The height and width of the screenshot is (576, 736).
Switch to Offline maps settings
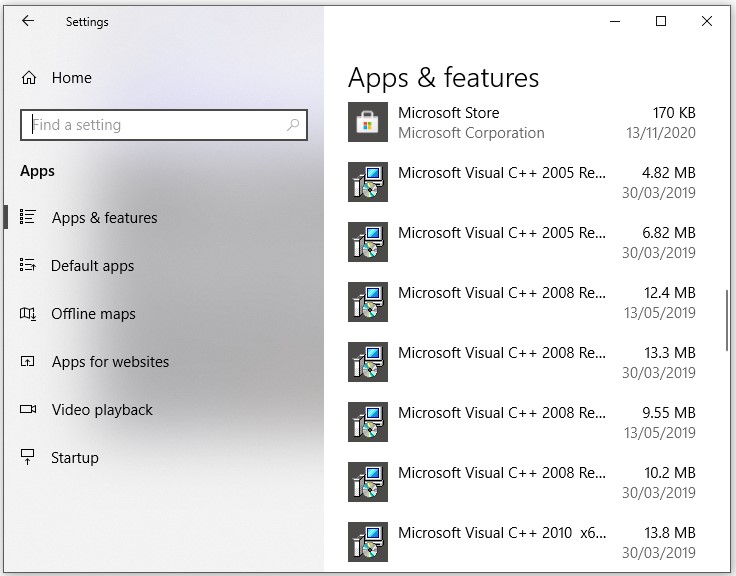pyautogui.click(x=163, y=313)
